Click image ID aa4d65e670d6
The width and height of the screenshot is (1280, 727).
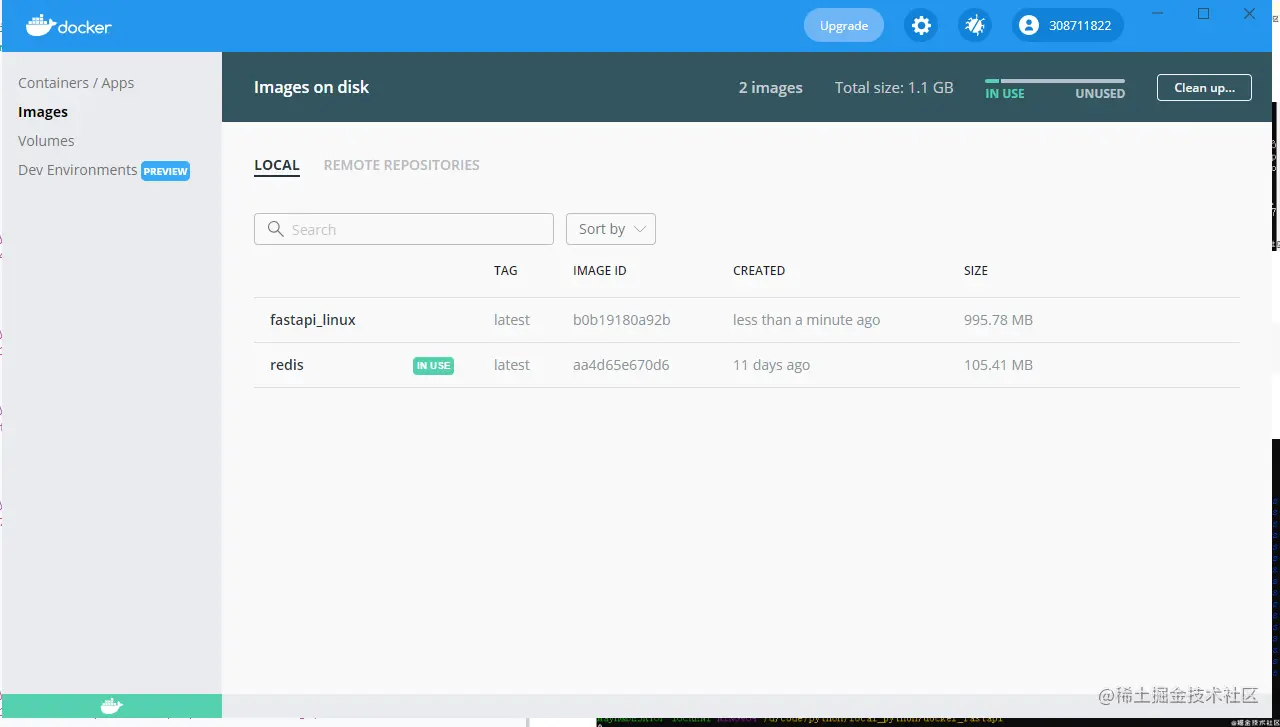pyautogui.click(x=621, y=365)
